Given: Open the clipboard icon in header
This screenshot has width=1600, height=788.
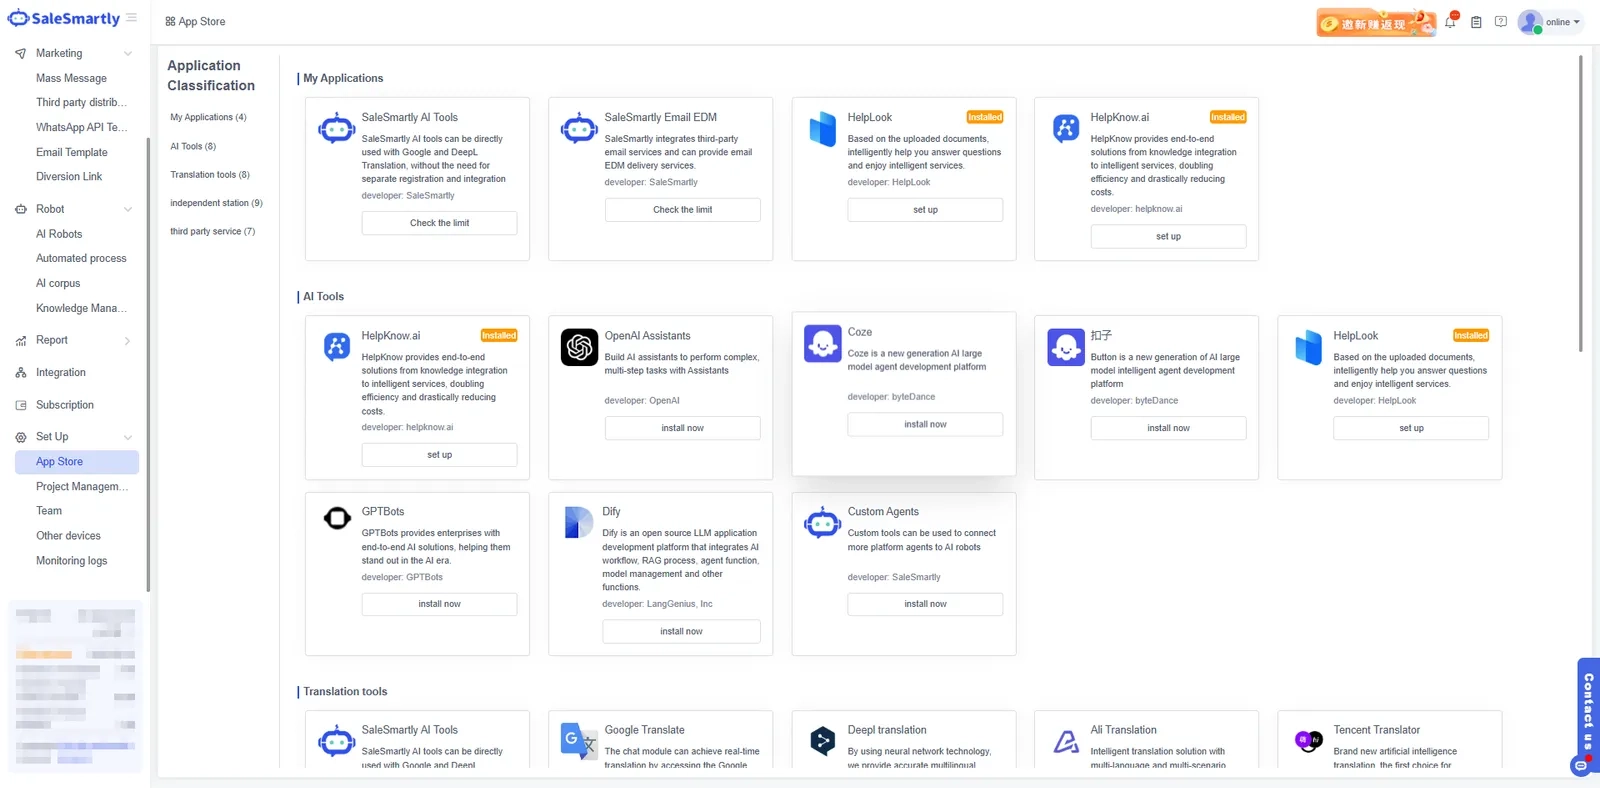Looking at the screenshot, I should tap(1476, 22).
